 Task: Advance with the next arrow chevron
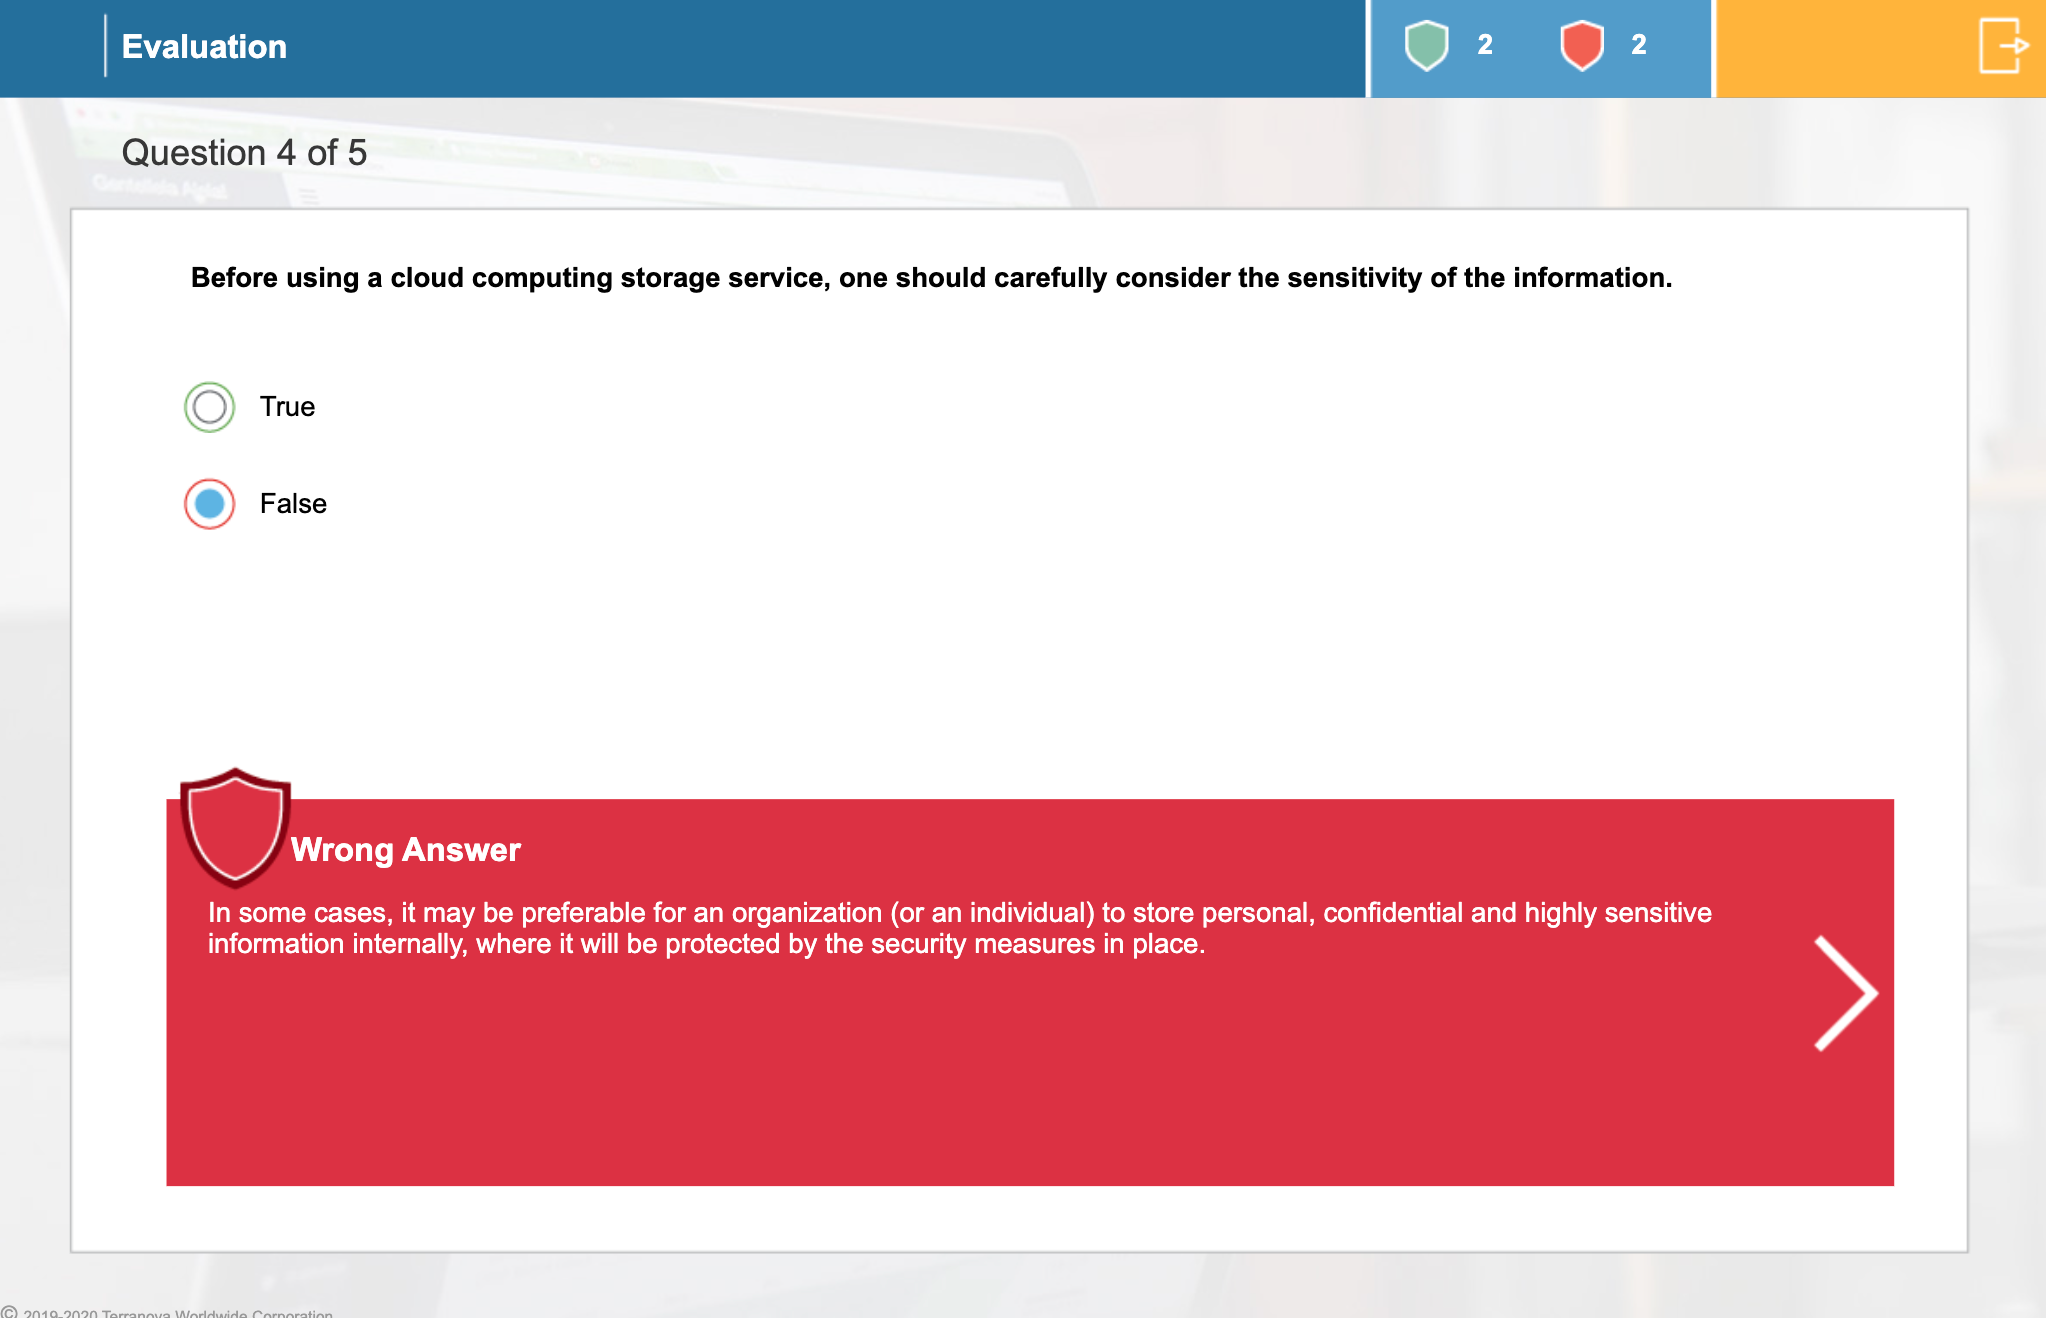[x=1845, y=993]
